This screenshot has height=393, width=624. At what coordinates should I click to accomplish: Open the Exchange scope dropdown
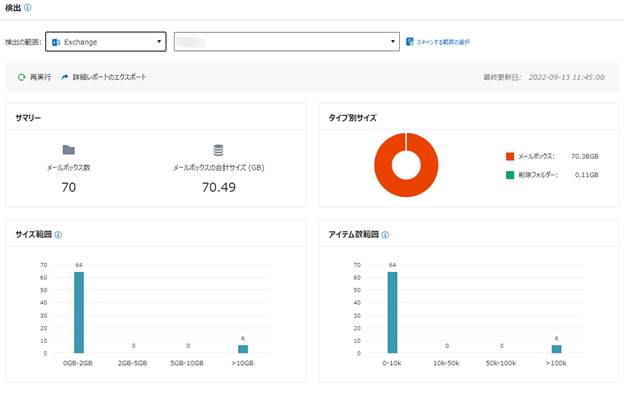pyautogui.click(x=106, y=42)
